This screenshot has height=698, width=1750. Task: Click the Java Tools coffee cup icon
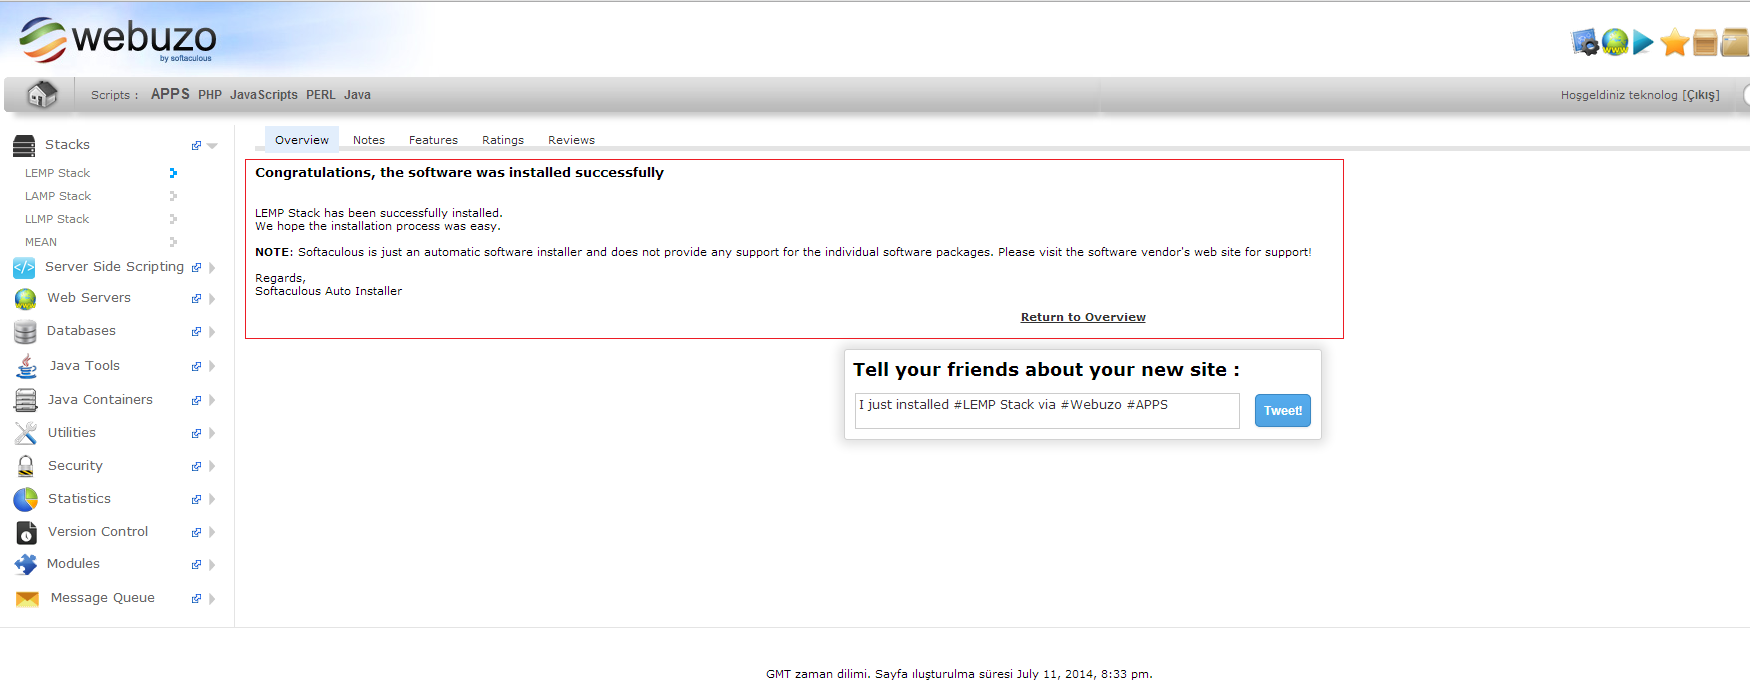click(26, 366)
